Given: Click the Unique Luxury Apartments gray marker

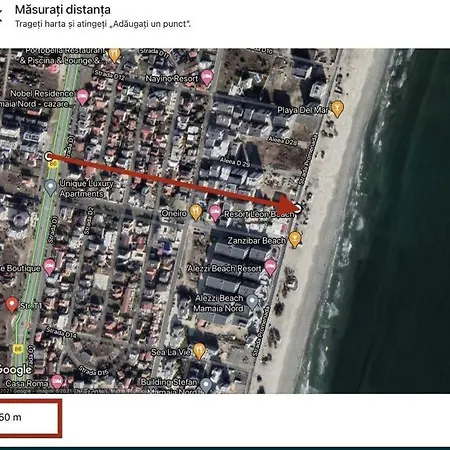Looking at the screenshot, I should point(50,187).
